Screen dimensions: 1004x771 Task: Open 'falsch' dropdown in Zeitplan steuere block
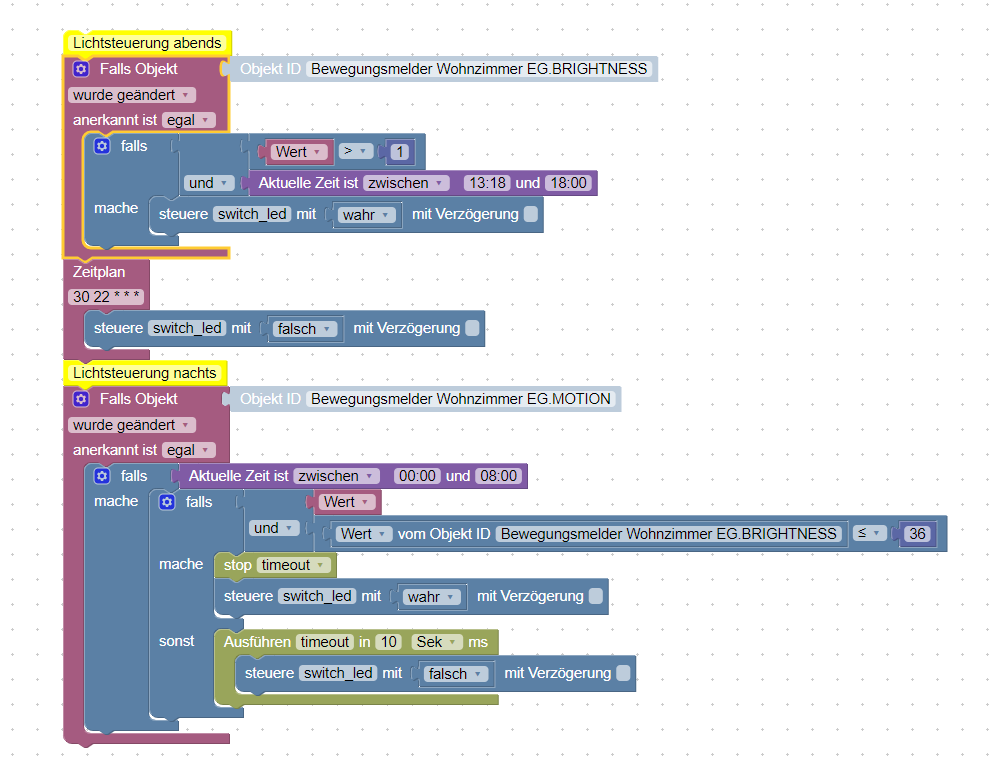tap(305, 329)
